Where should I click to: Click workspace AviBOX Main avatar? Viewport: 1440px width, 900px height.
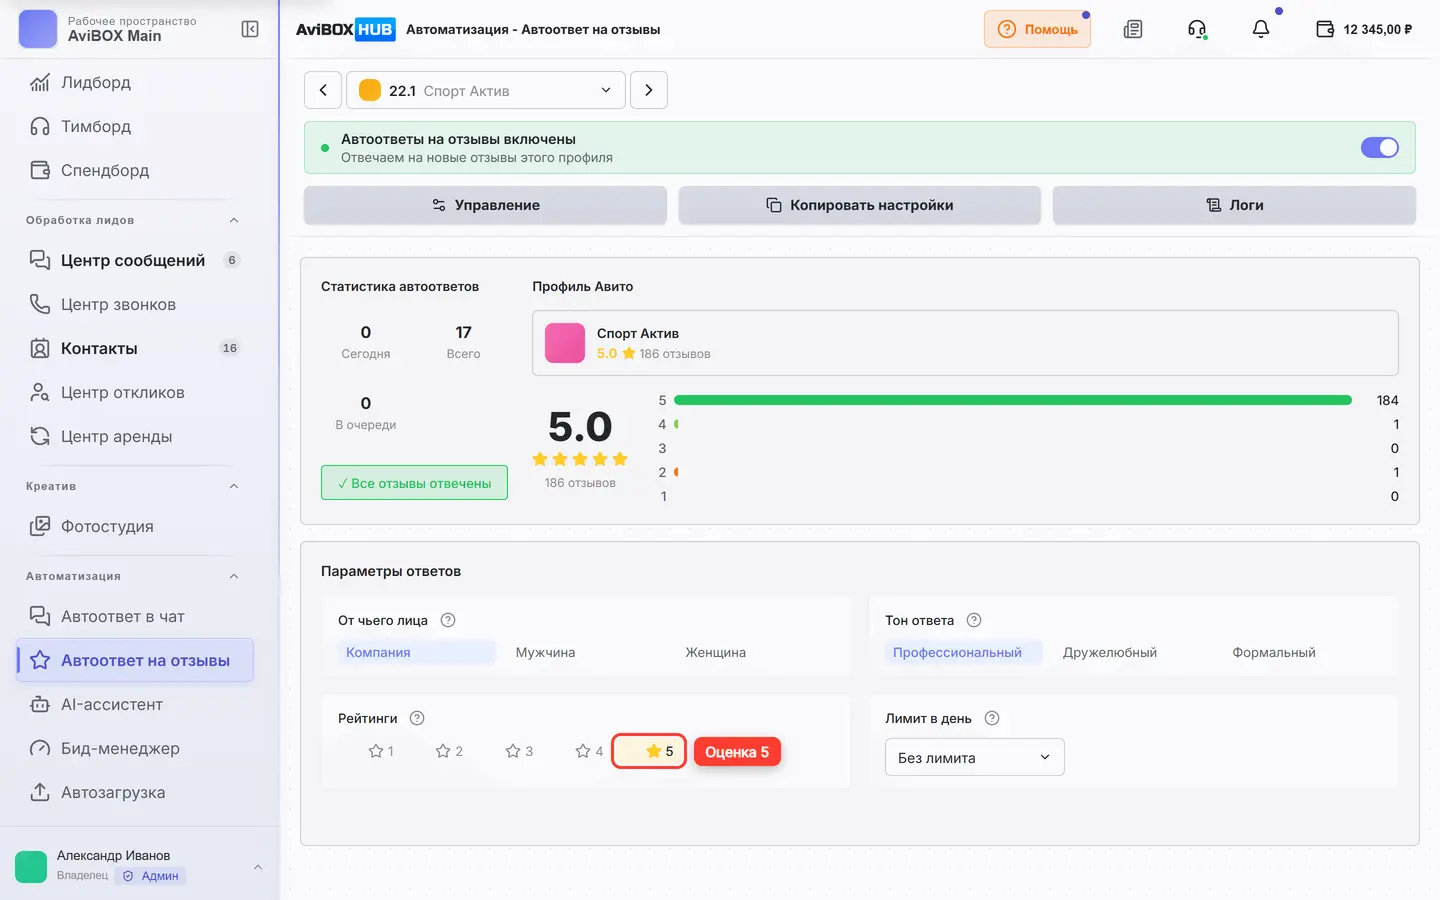coord(38,29)
